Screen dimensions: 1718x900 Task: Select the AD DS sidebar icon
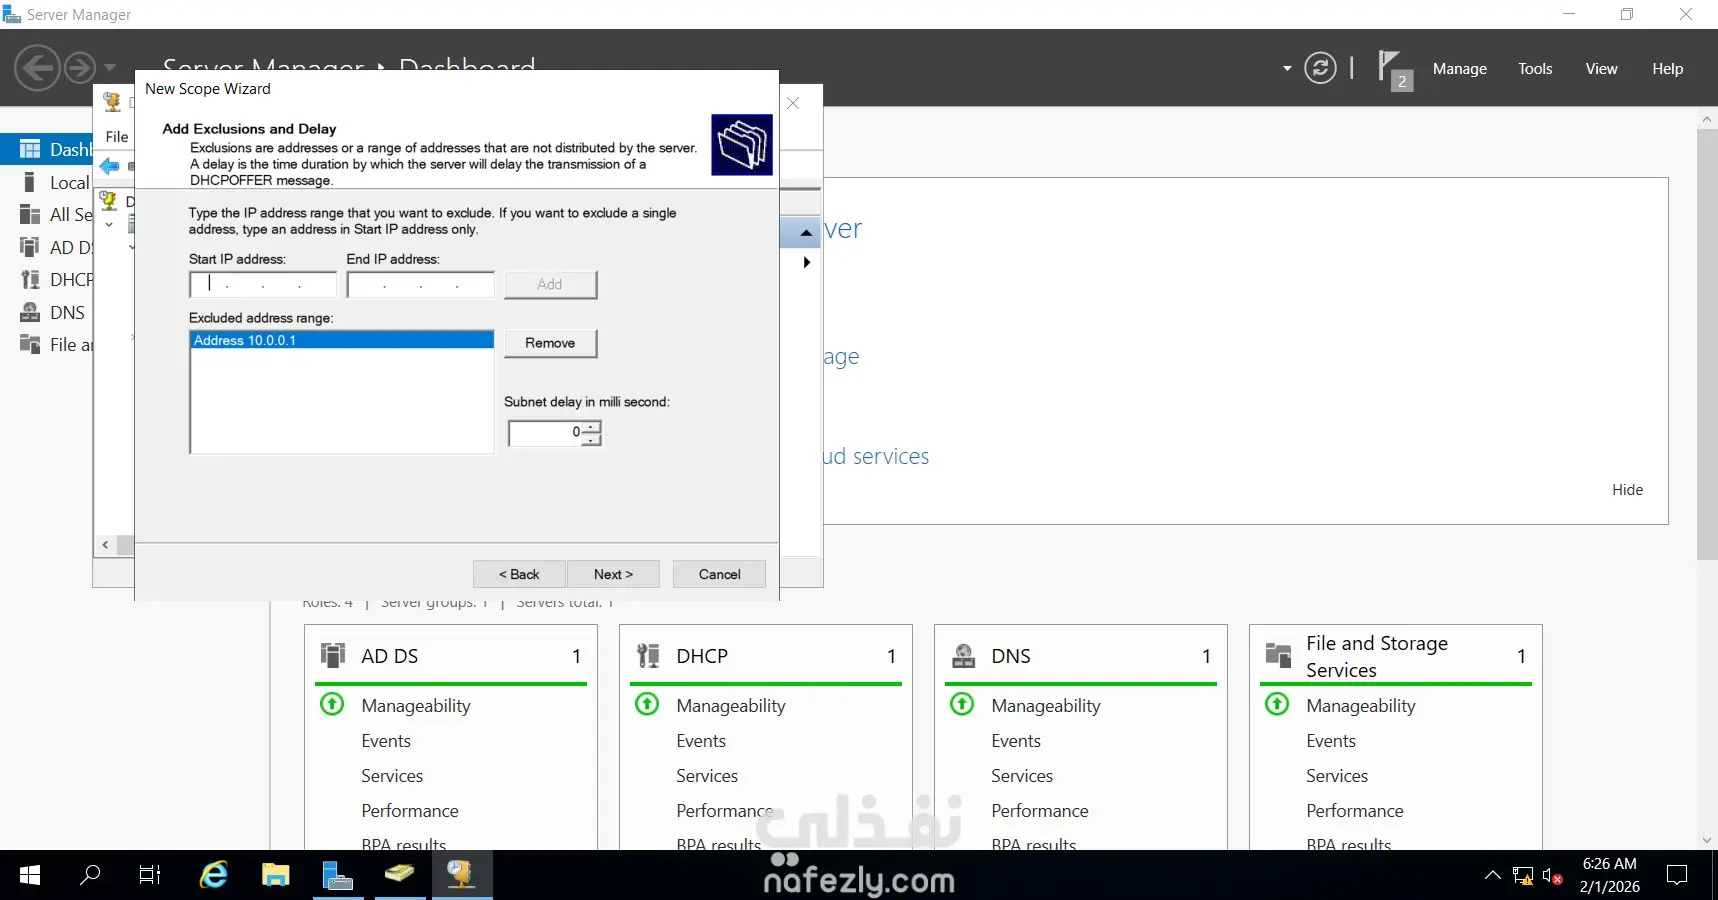click(x=30, y=247)
